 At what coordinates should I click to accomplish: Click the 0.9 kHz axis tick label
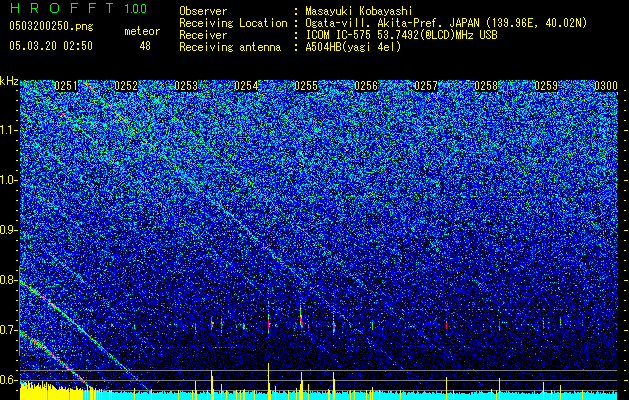click(9, 230)
